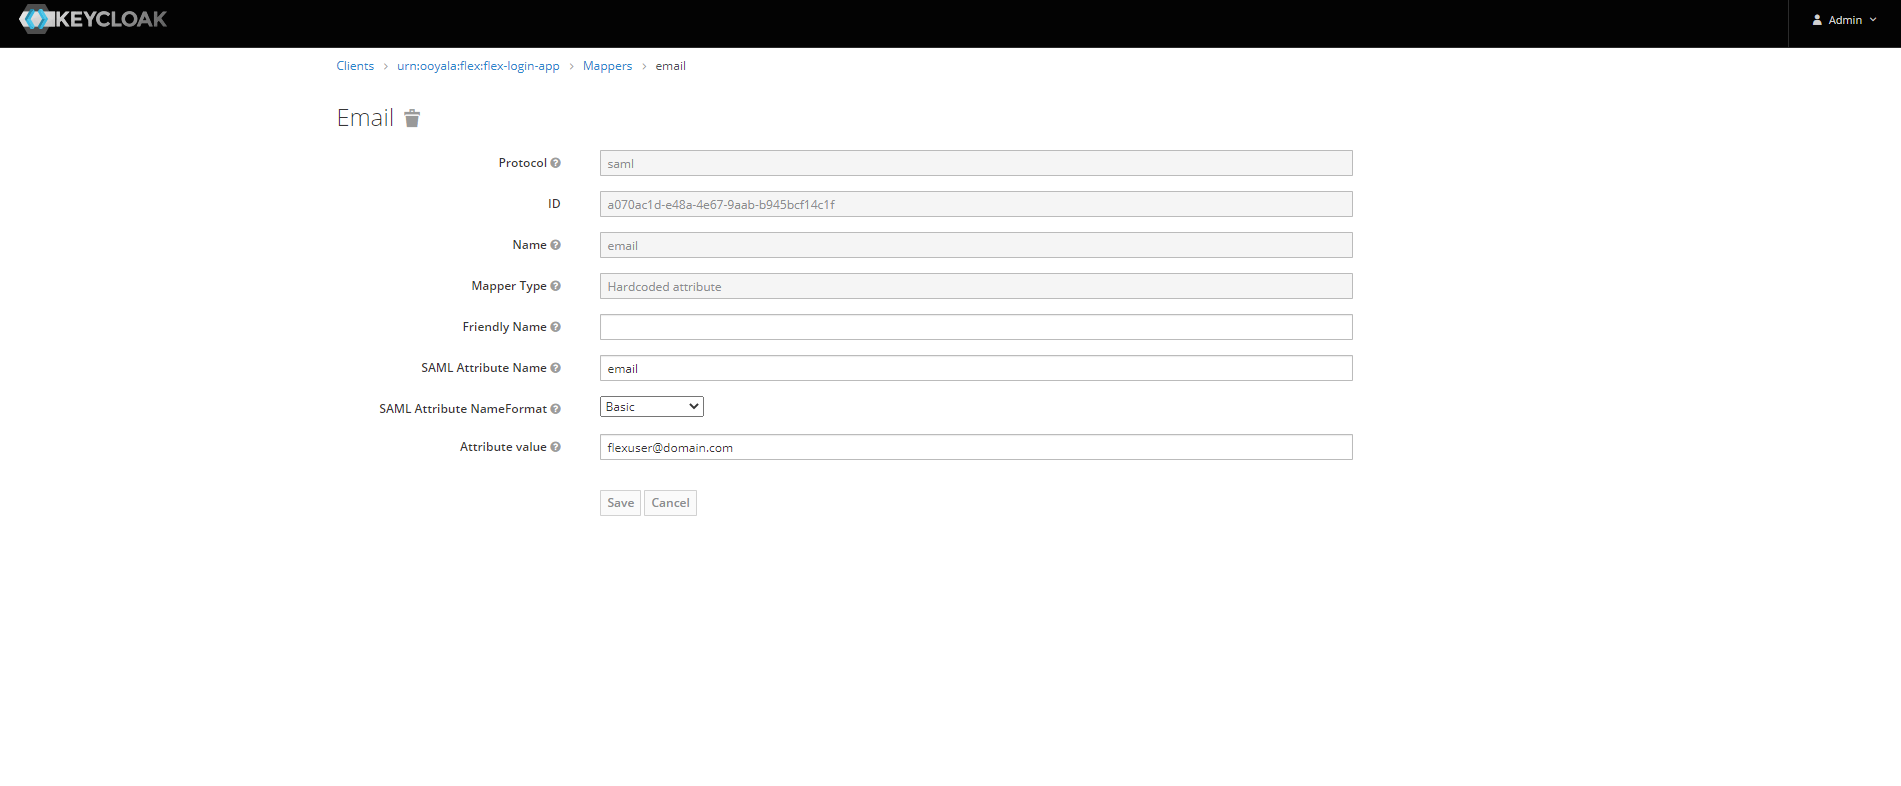
Task: Click the trash icon beside Email heading
Action: pyautogui.click(x=412, y=119)
